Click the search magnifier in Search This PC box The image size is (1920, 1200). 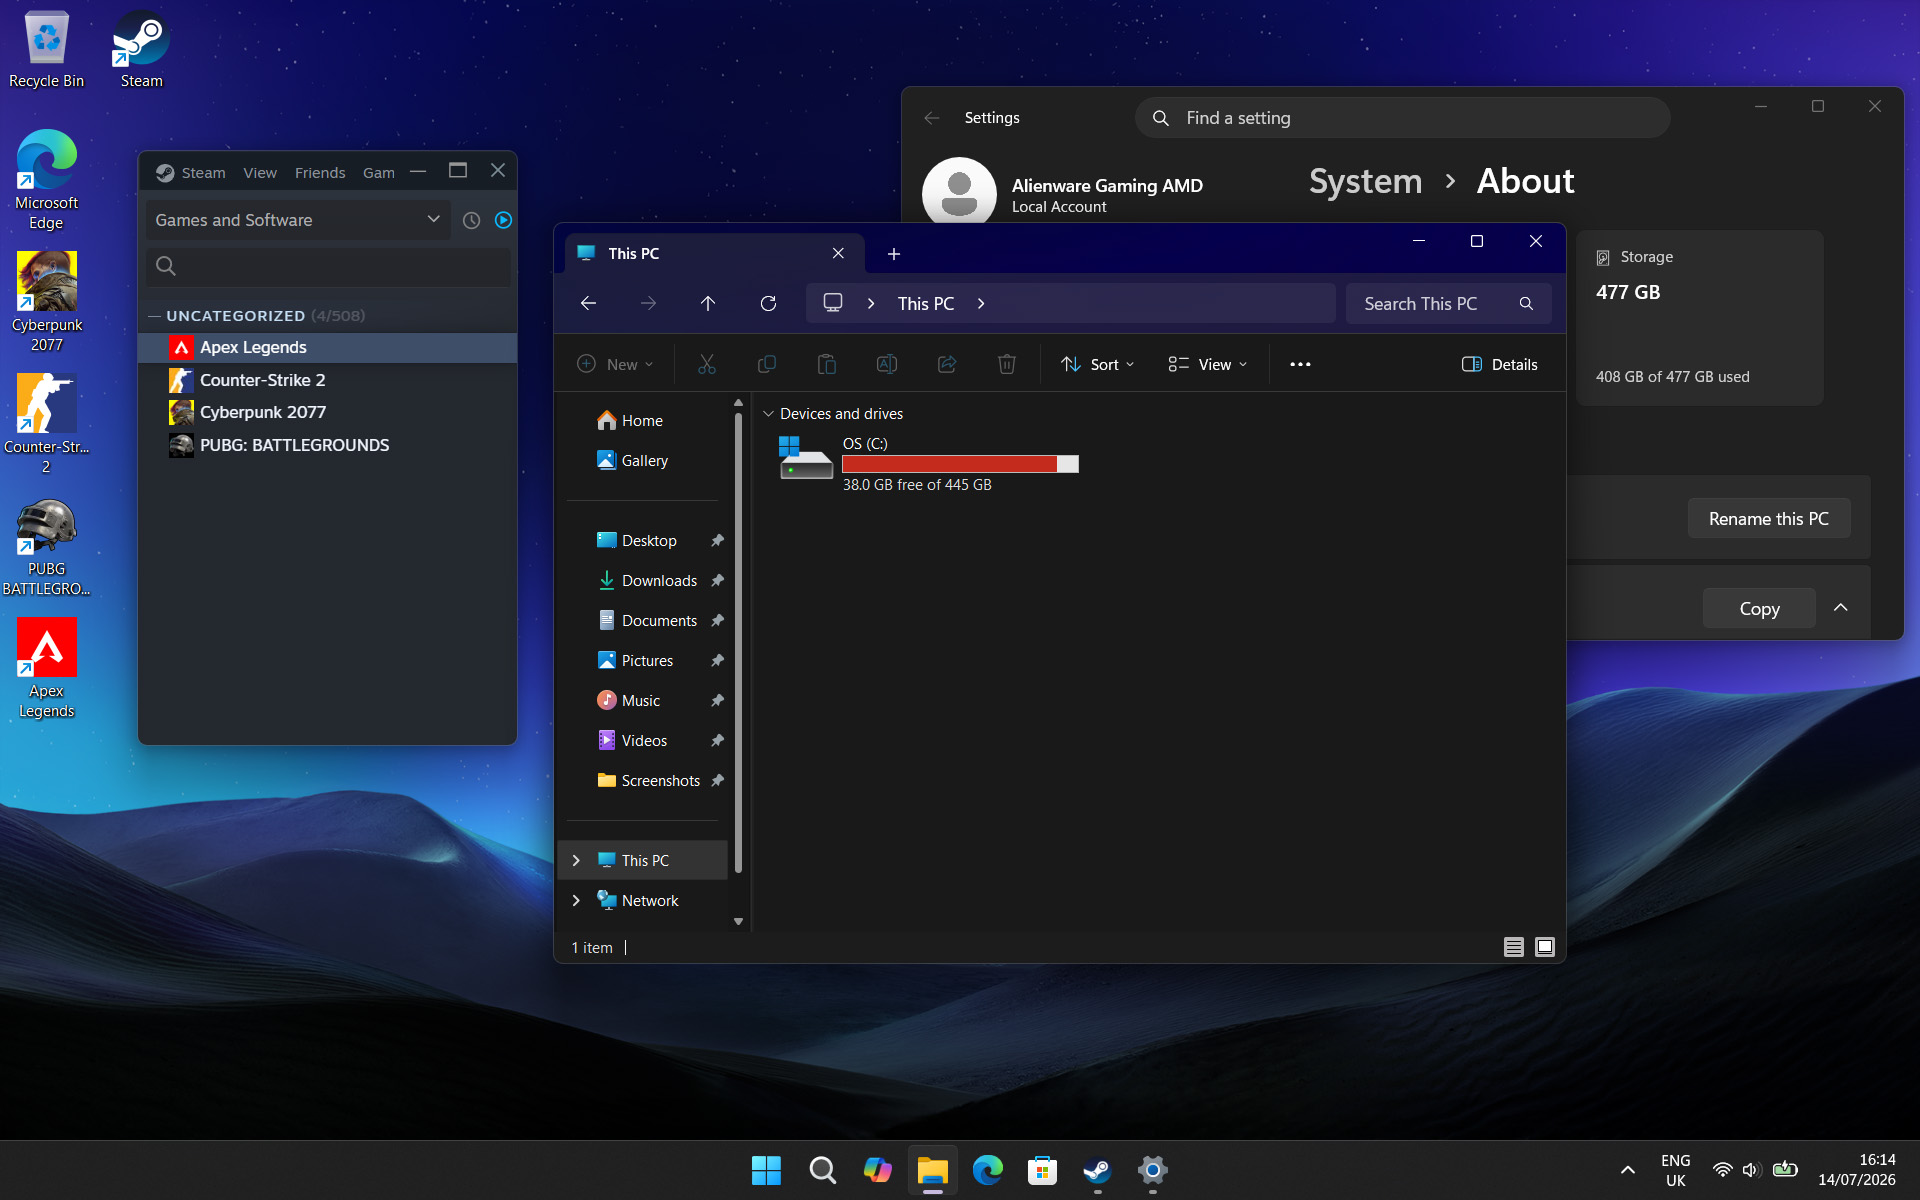click(1526, 304)
